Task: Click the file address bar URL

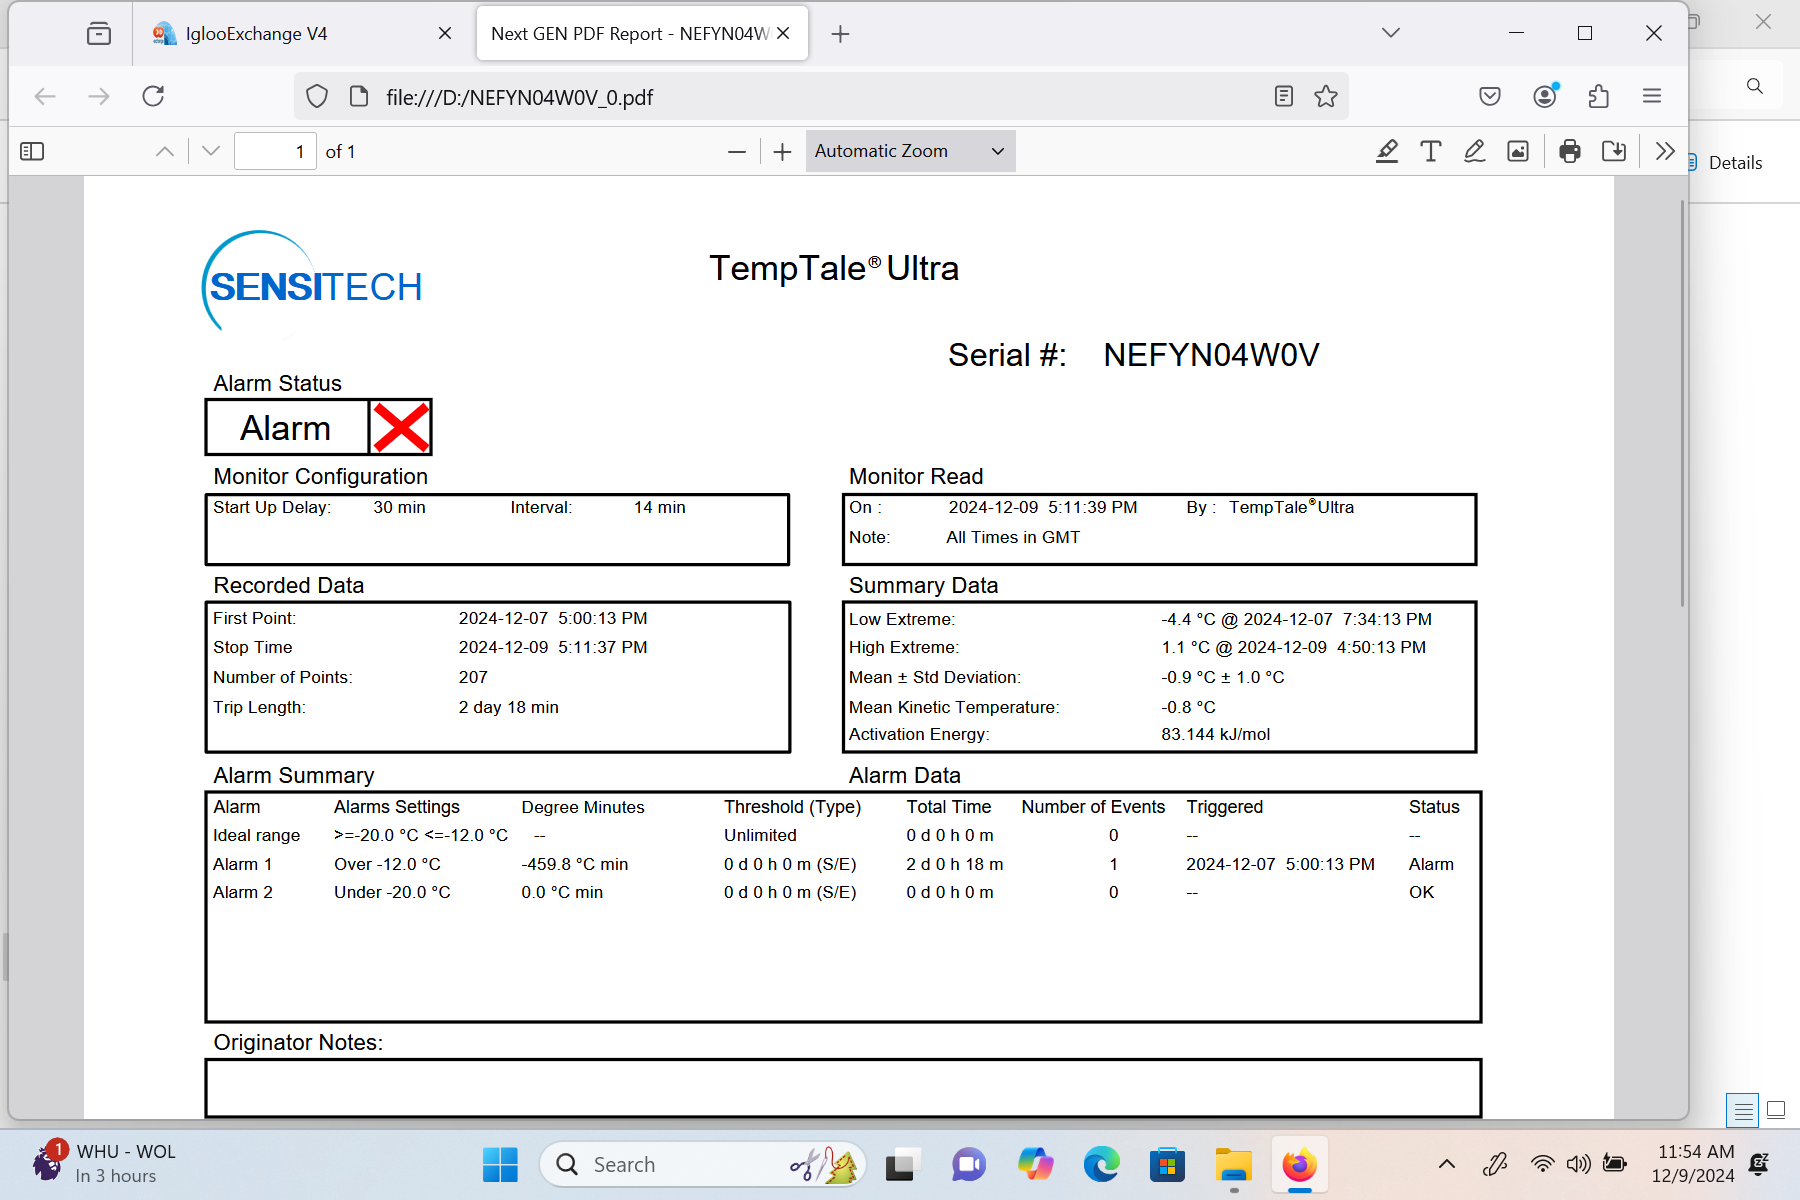Action: (519, 97)
